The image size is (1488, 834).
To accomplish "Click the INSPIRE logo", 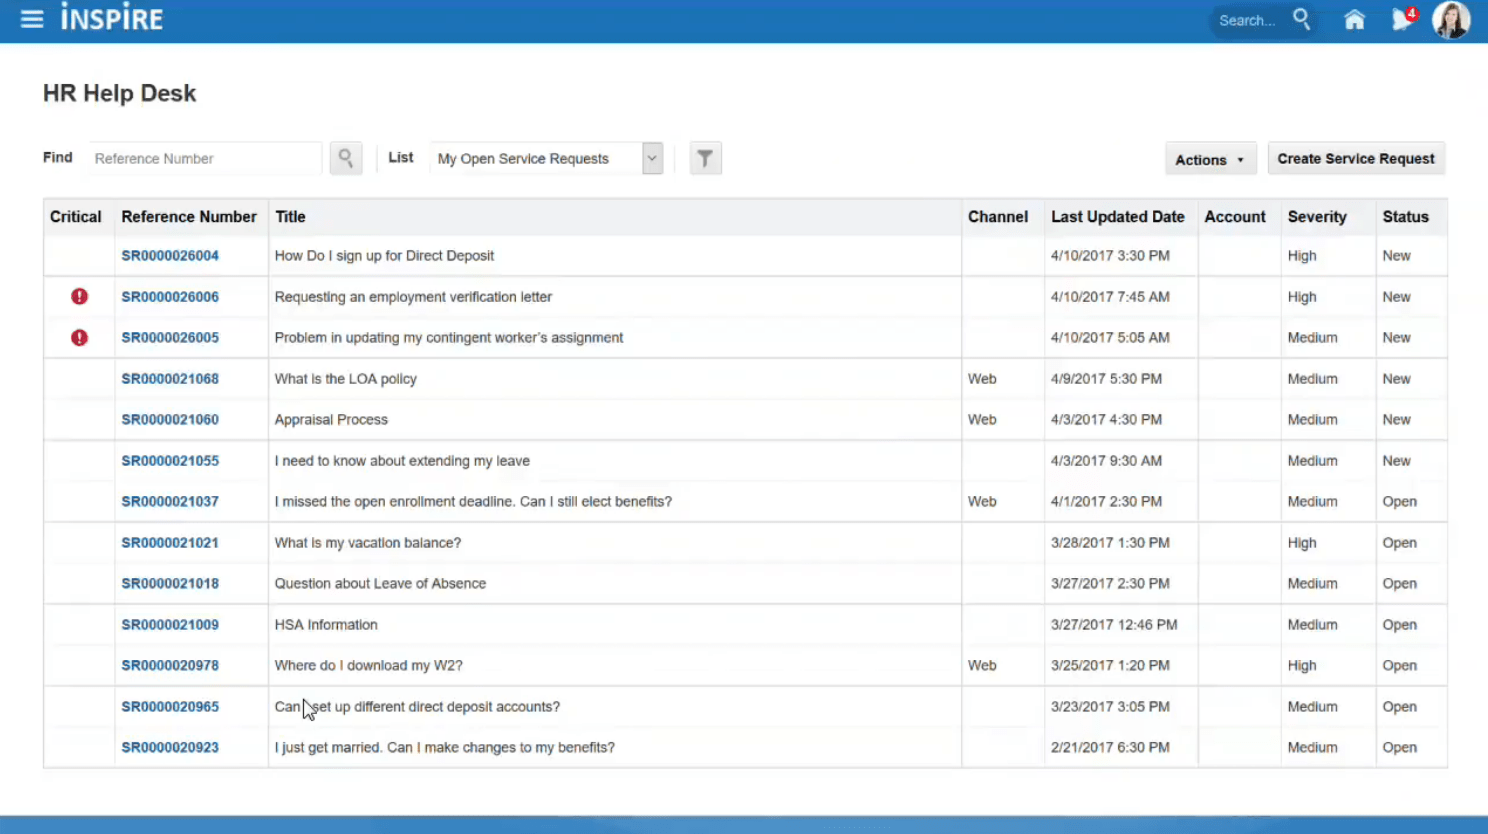I will tap(112, 16).
